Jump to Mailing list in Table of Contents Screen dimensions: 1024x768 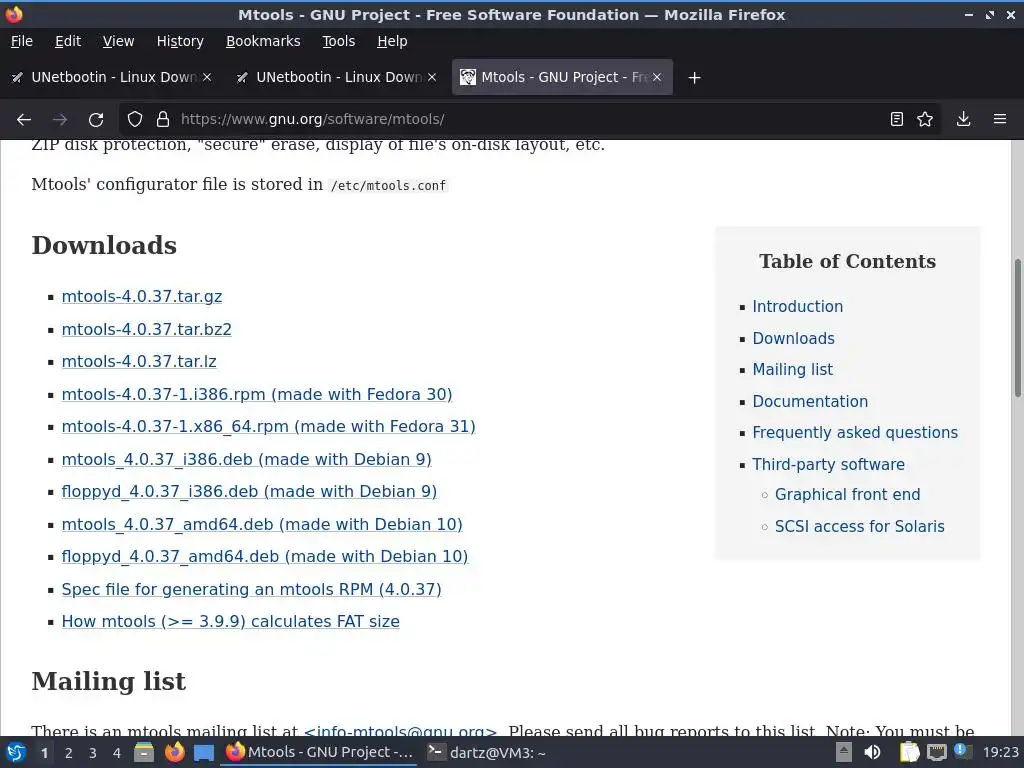pyautogui.click(x=792, y=370)
